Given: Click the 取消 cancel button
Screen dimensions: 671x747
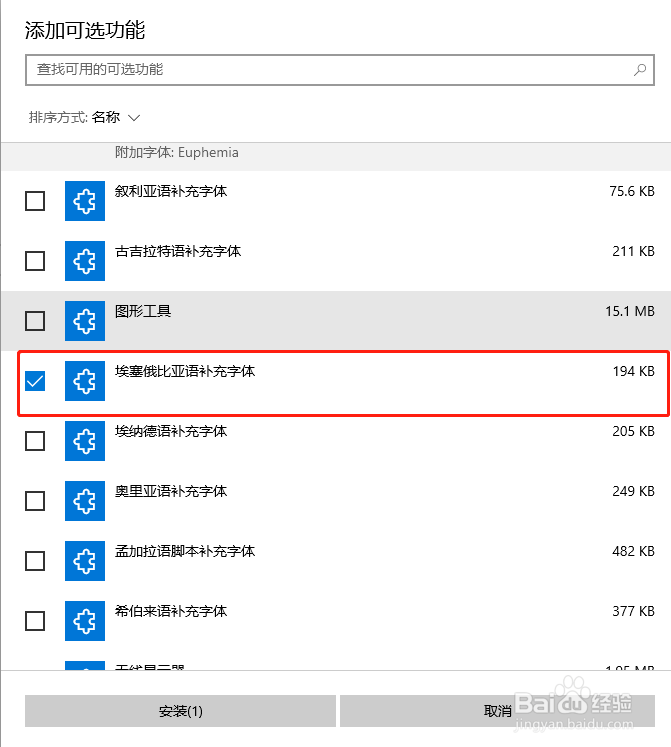Looking at the screenshot, I should (x=498, y=711).
